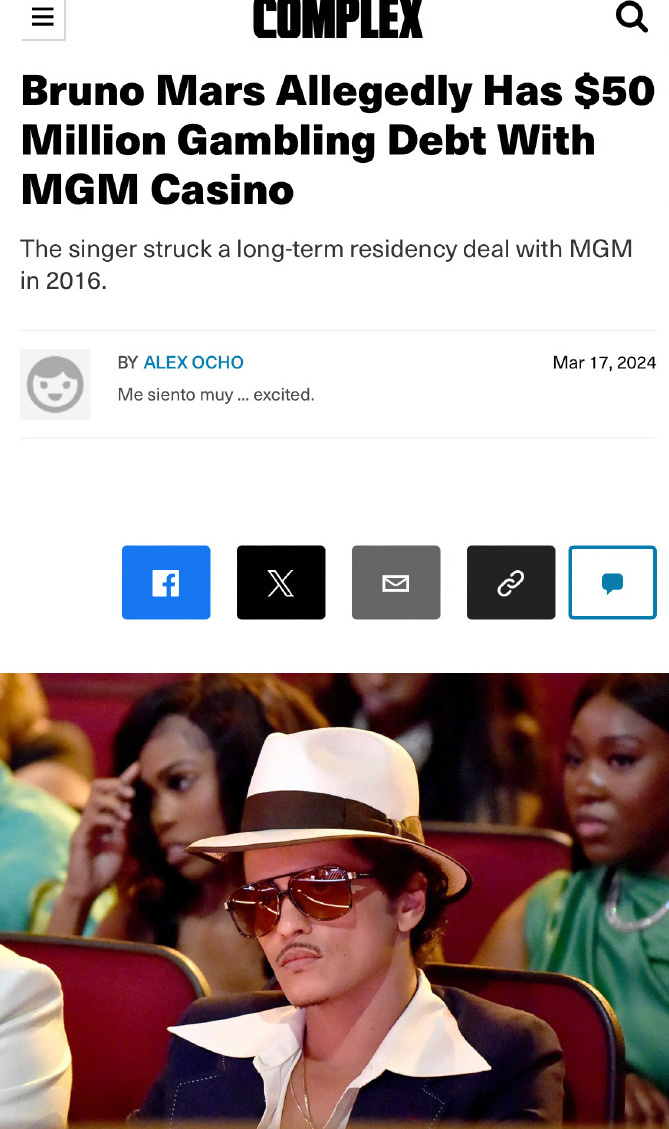The height and width of the screenshot is (1129, 669).
Task: Open comments with speech bubble icon
Action: [x=612, y=583]
